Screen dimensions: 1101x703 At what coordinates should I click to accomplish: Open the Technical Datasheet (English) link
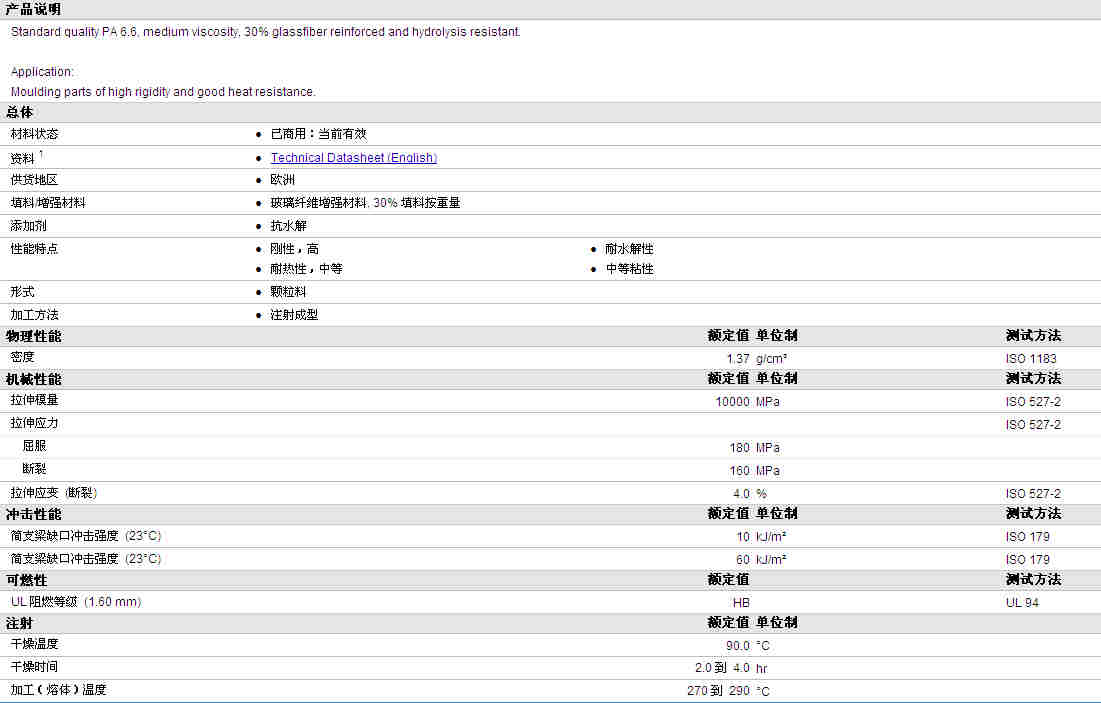(354, 158)
